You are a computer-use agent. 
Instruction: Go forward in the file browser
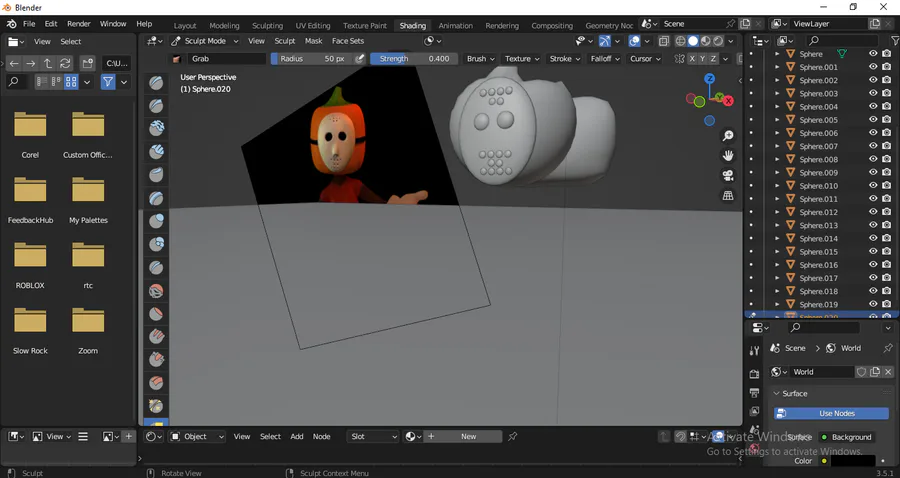(x=31, y=63)
